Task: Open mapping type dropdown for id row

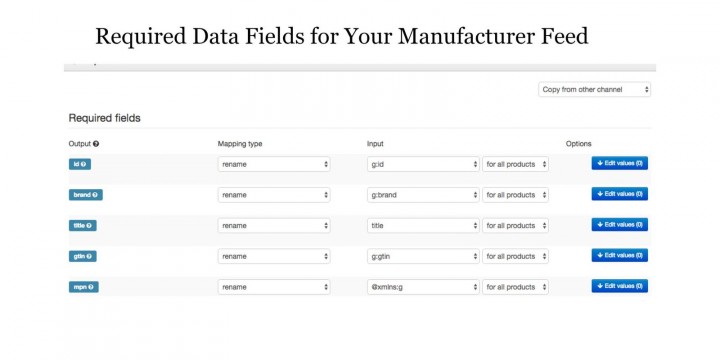Action: [x=274, y=164]
